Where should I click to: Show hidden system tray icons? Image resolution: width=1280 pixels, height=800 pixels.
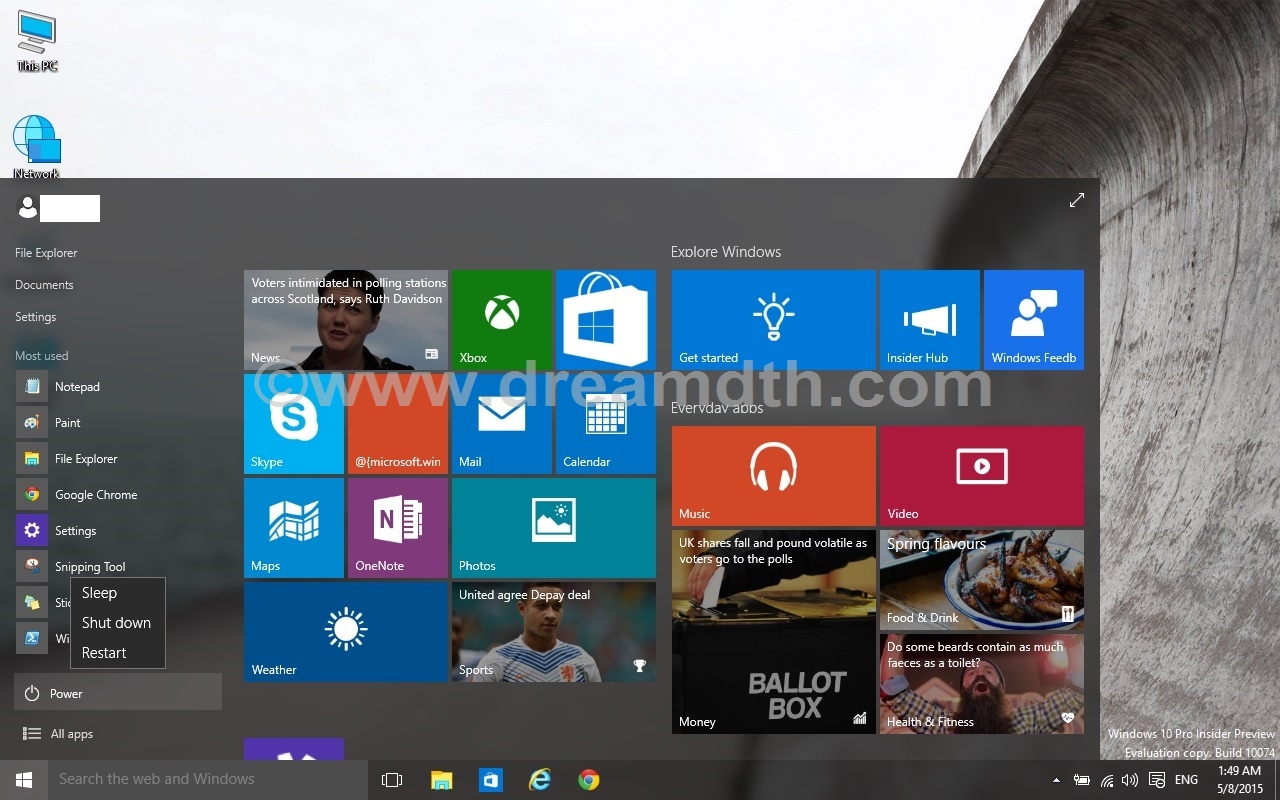(1056, 780)
